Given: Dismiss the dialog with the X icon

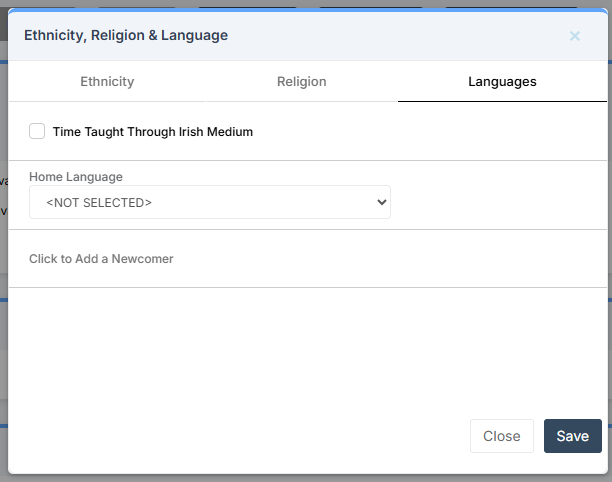Looking at the screenshot, I should point(575,36).
